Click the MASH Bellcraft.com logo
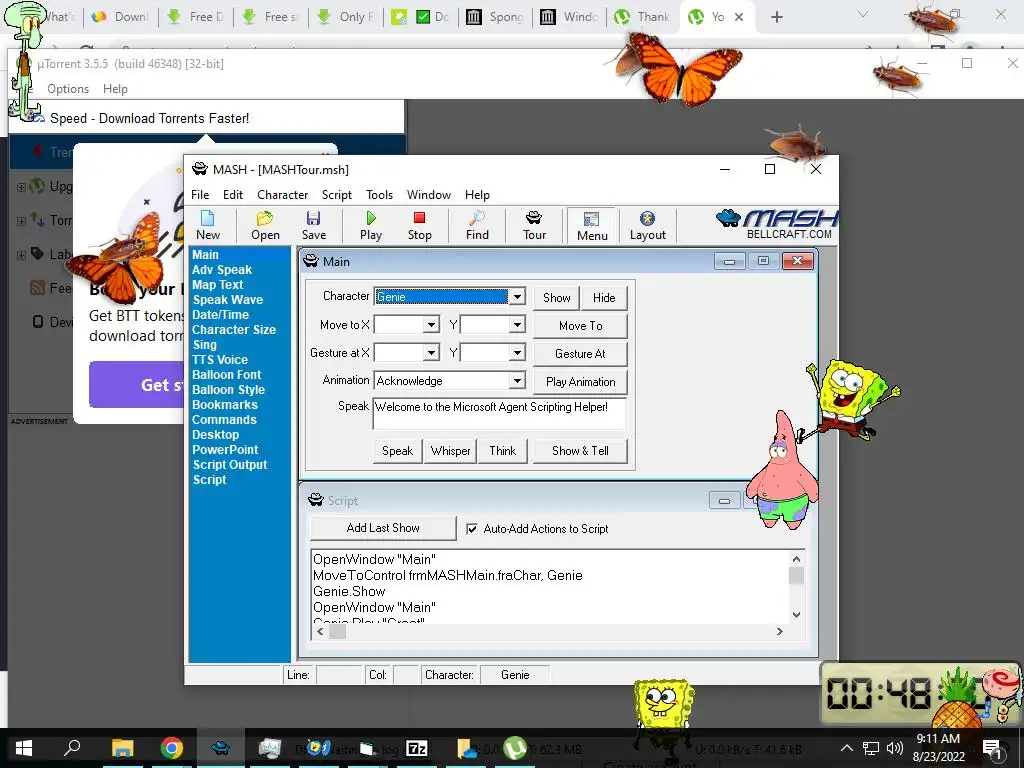 click(776, 224)
